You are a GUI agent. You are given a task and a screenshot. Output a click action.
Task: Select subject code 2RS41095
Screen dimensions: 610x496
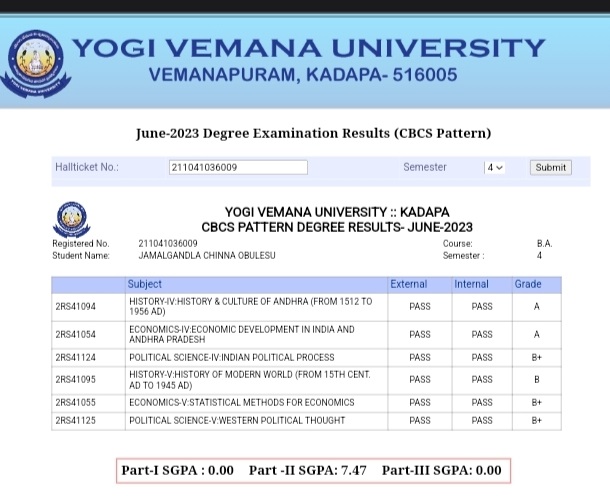[75, 380]
